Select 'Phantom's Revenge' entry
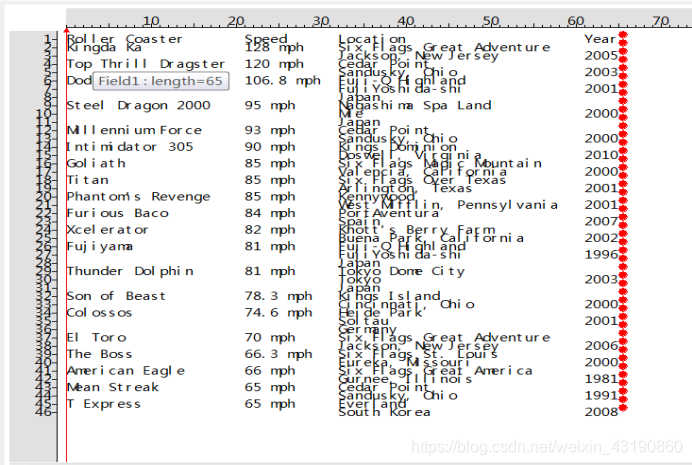This screenshot has height=465, width=692. click(x=139, y=196)
